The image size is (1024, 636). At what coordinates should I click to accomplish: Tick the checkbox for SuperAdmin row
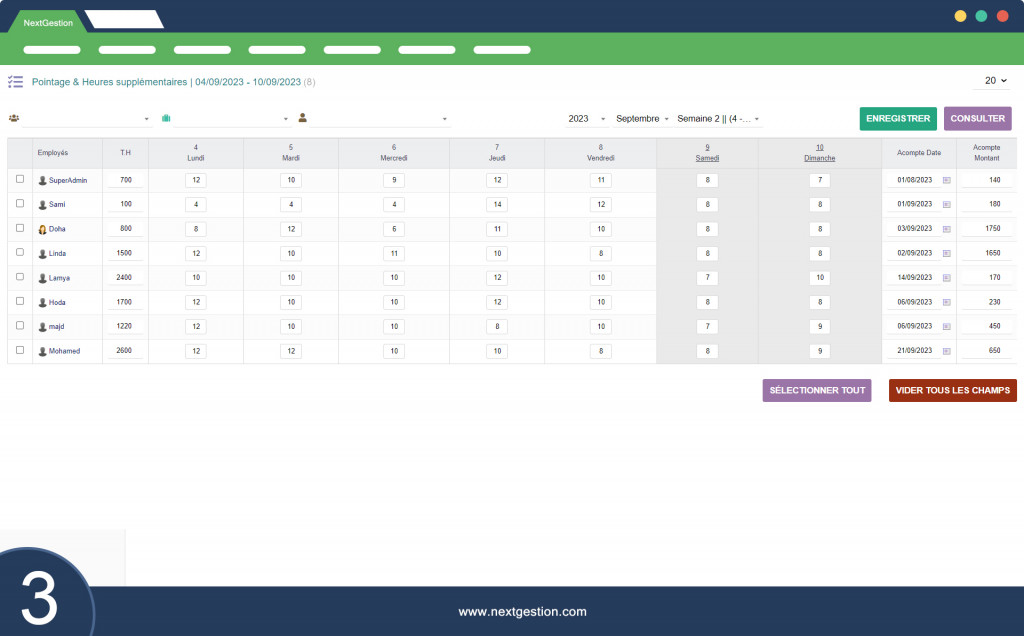[20, 179]
